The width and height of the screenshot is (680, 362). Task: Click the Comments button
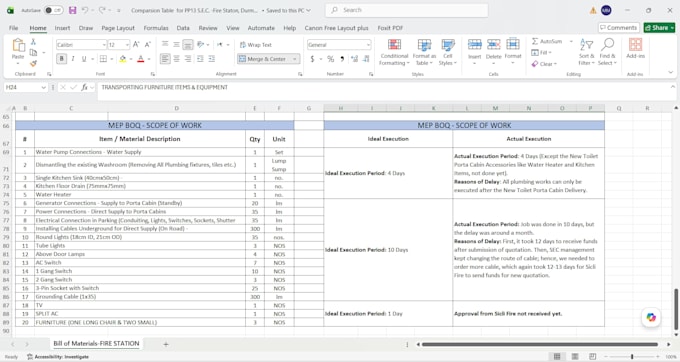click(618, 28)
